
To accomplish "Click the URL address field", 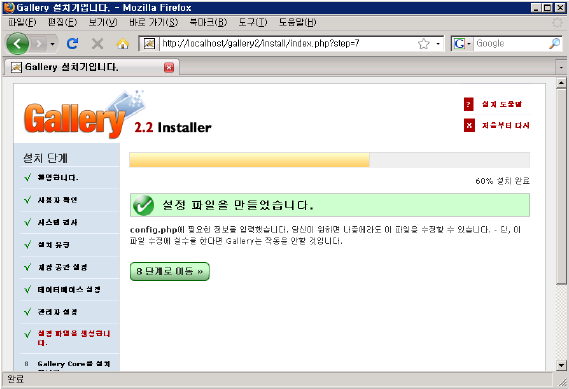I will [x=287, y=44].
